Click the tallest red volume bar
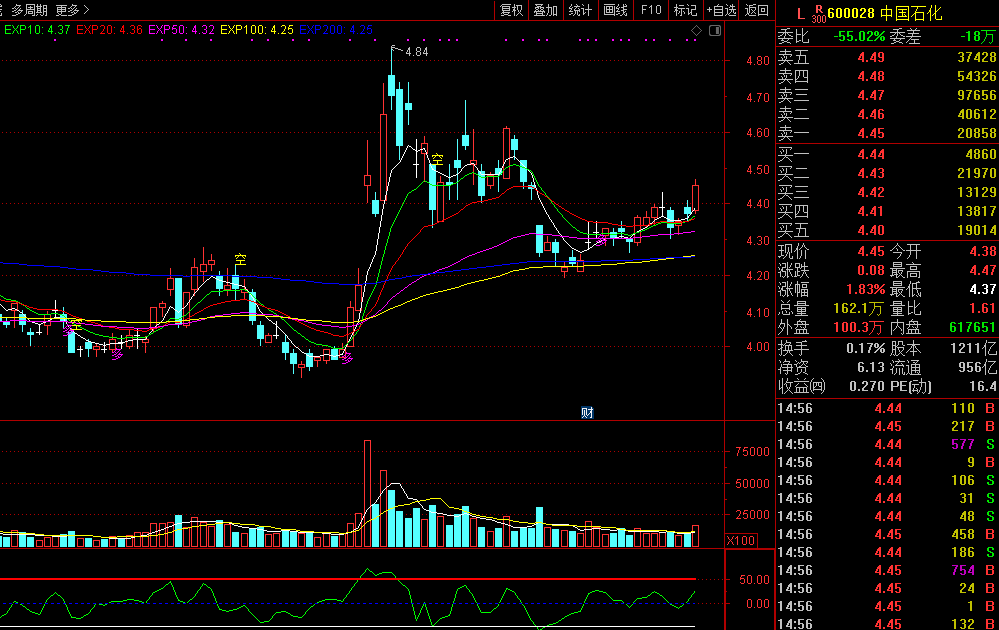999x630 pixels. (367, 493)
